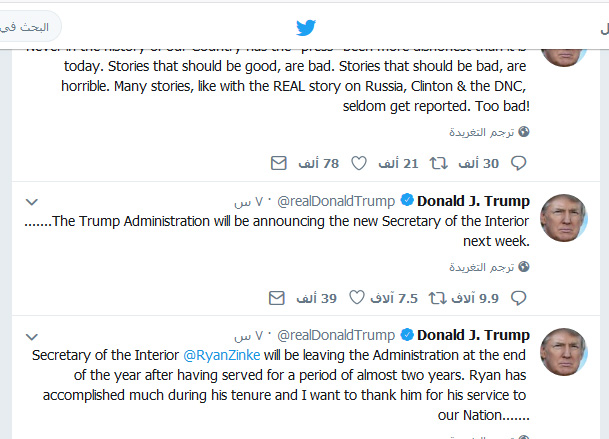Click the Trump avatar on the RyanZinke tweet
609x439 pixels.
coord(563,352)
